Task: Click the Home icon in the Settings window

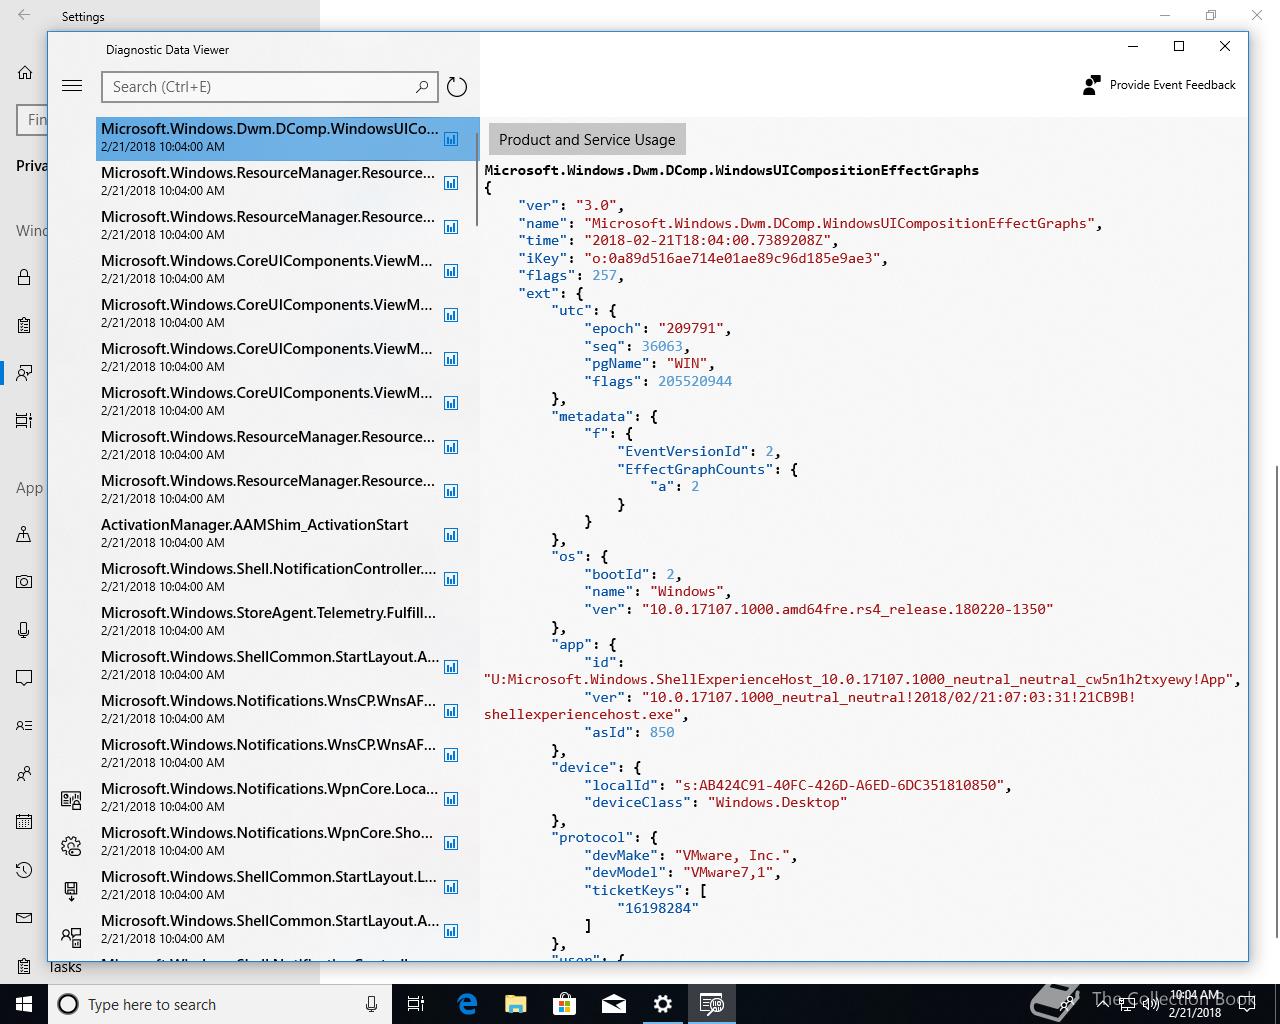Action: pos(25,72)
